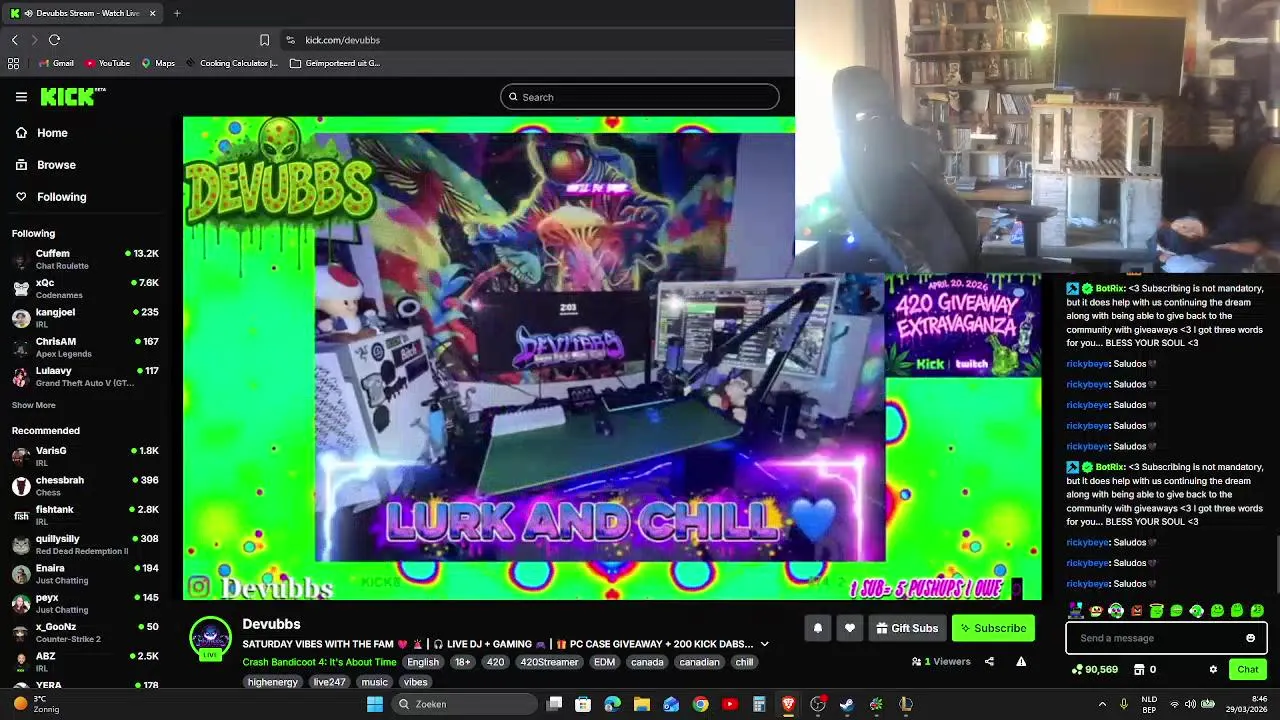Image resolution: width=1280 pixels, height=720 pixels.
Task: Click the Kick search field
Action: point(640,97)
